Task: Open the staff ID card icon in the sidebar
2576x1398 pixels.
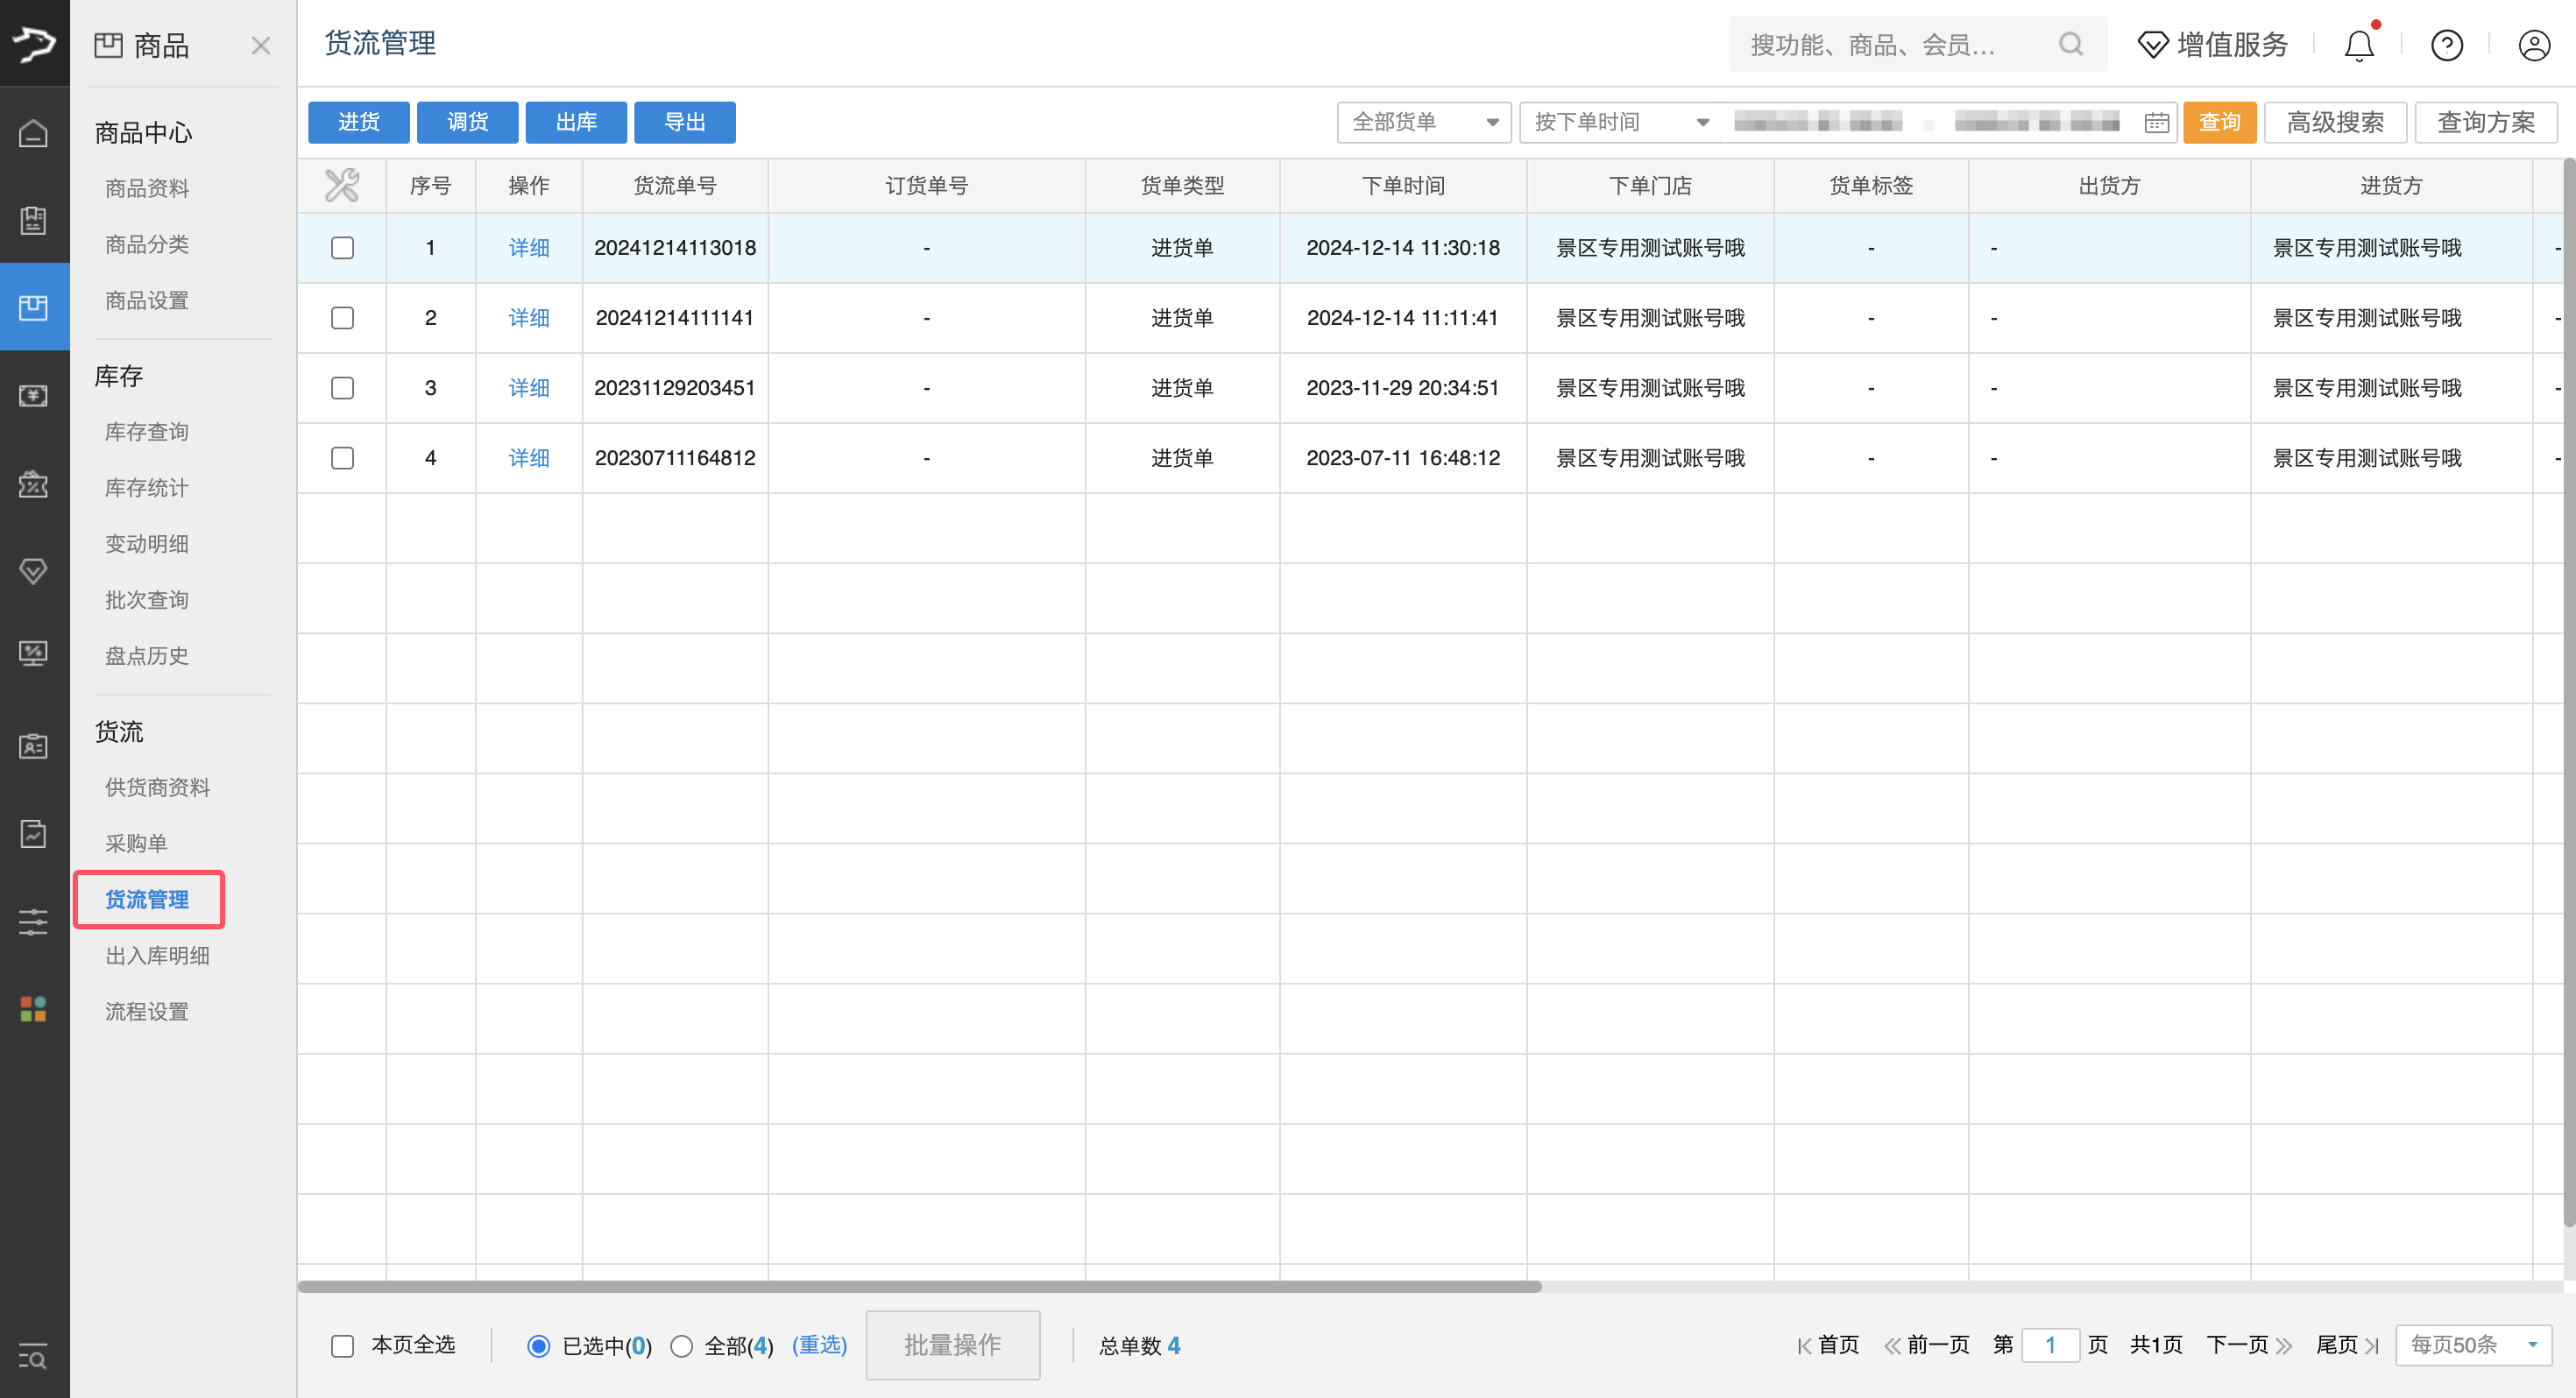Action: tap(33, 746)
